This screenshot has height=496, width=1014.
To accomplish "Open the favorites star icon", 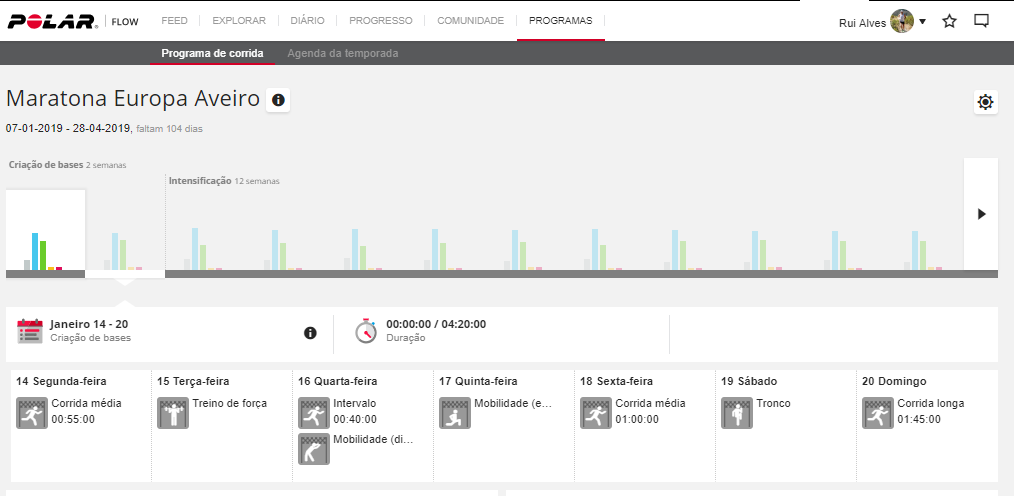I will [950, 21].
